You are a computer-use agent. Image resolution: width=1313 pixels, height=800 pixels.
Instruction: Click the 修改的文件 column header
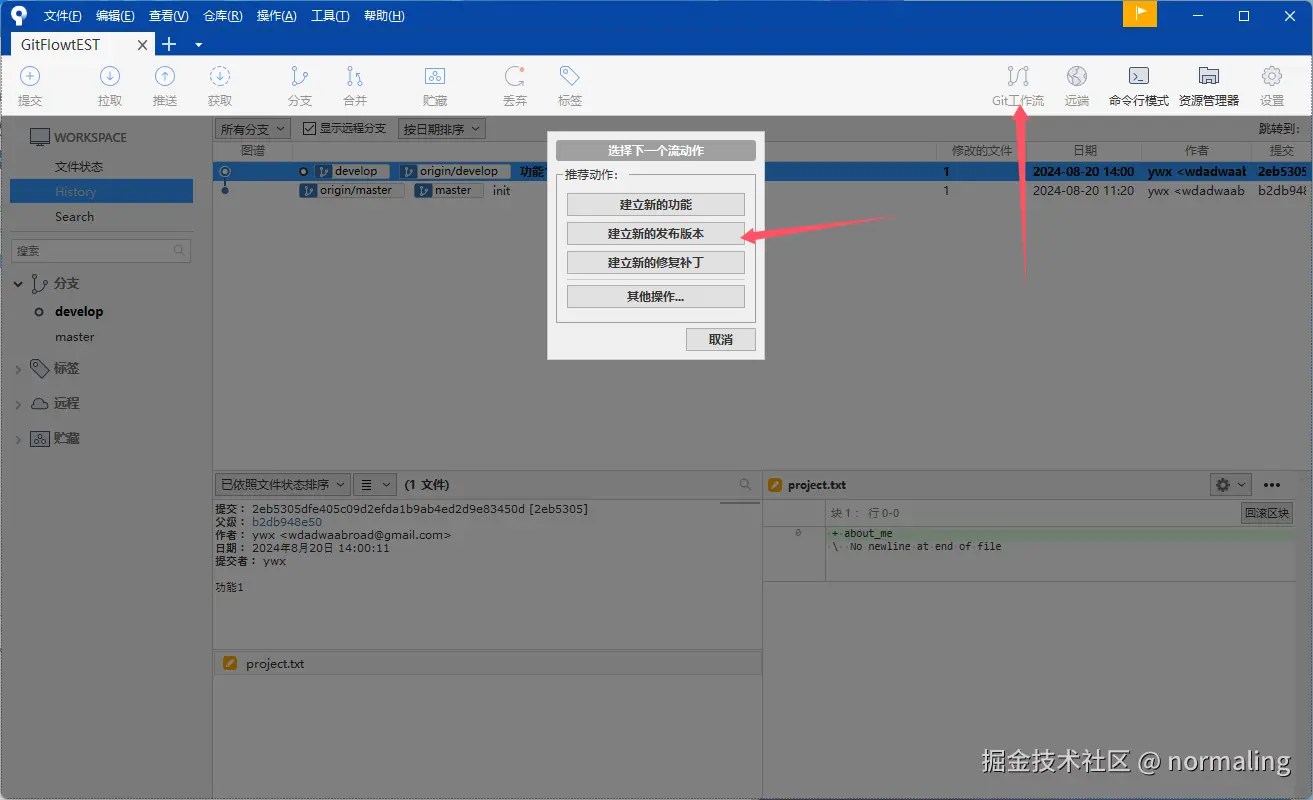pos(981,151)
